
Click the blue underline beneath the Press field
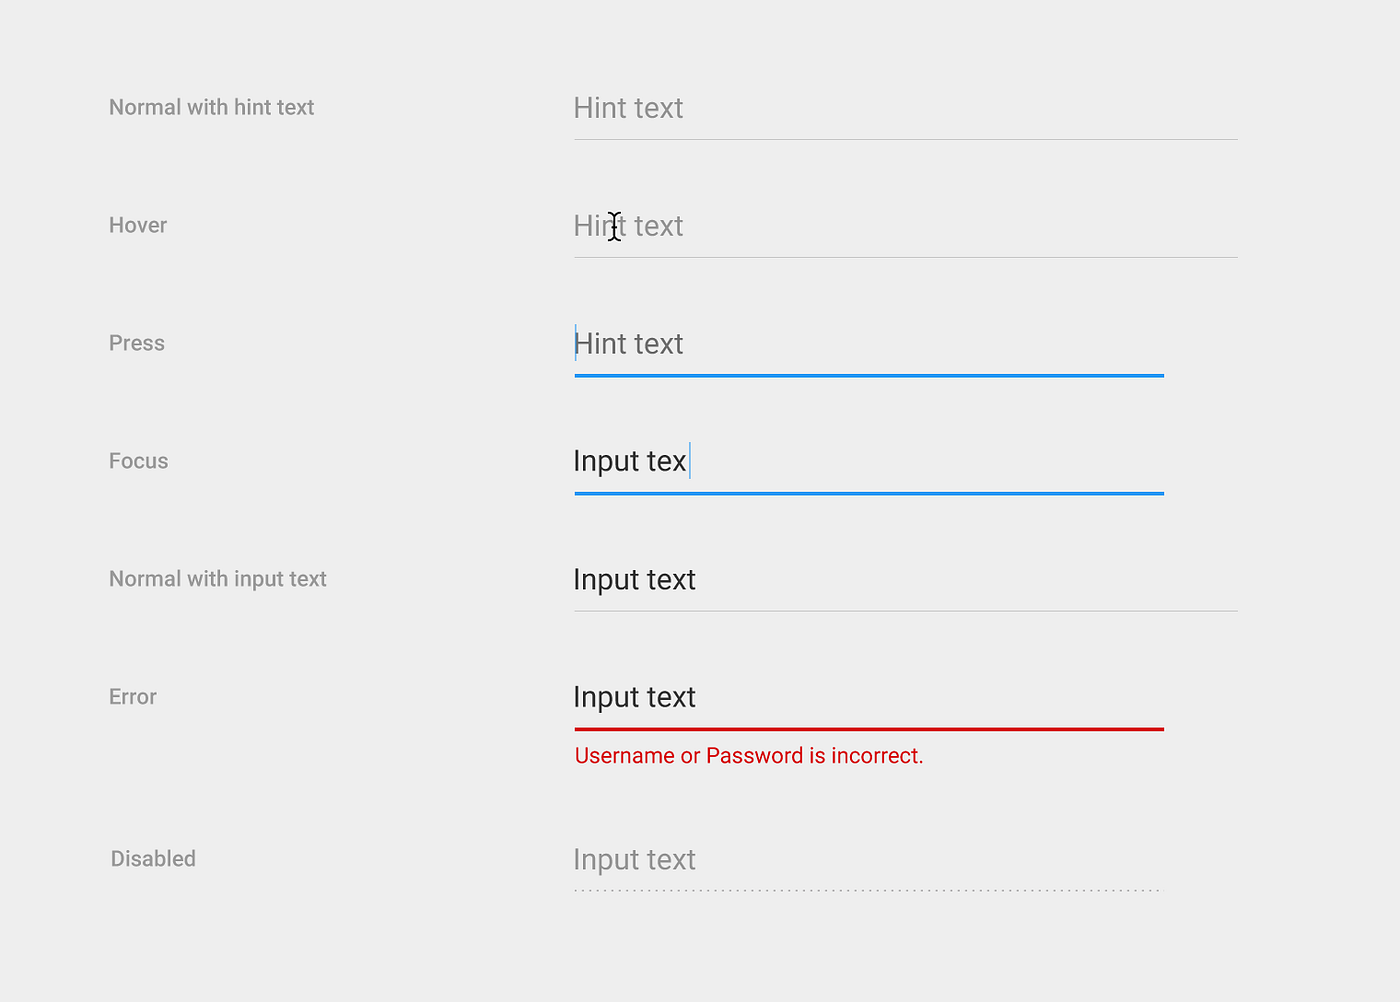tap(868, 376)
